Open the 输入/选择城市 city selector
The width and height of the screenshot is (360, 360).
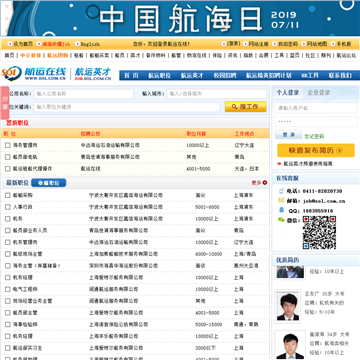click(216, 94)
